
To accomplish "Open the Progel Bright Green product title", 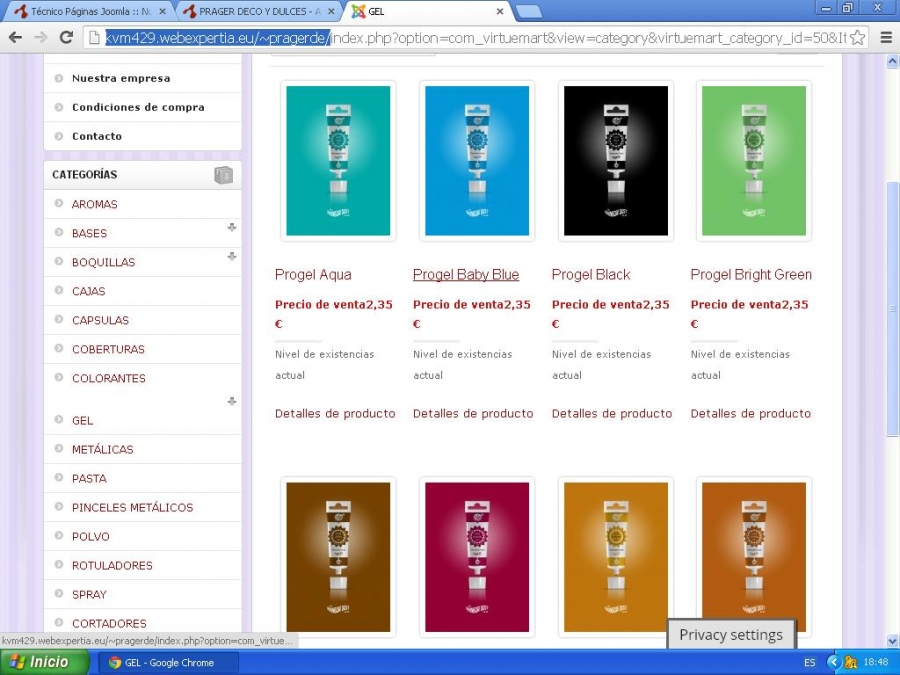I will click(x=751, y=275).
